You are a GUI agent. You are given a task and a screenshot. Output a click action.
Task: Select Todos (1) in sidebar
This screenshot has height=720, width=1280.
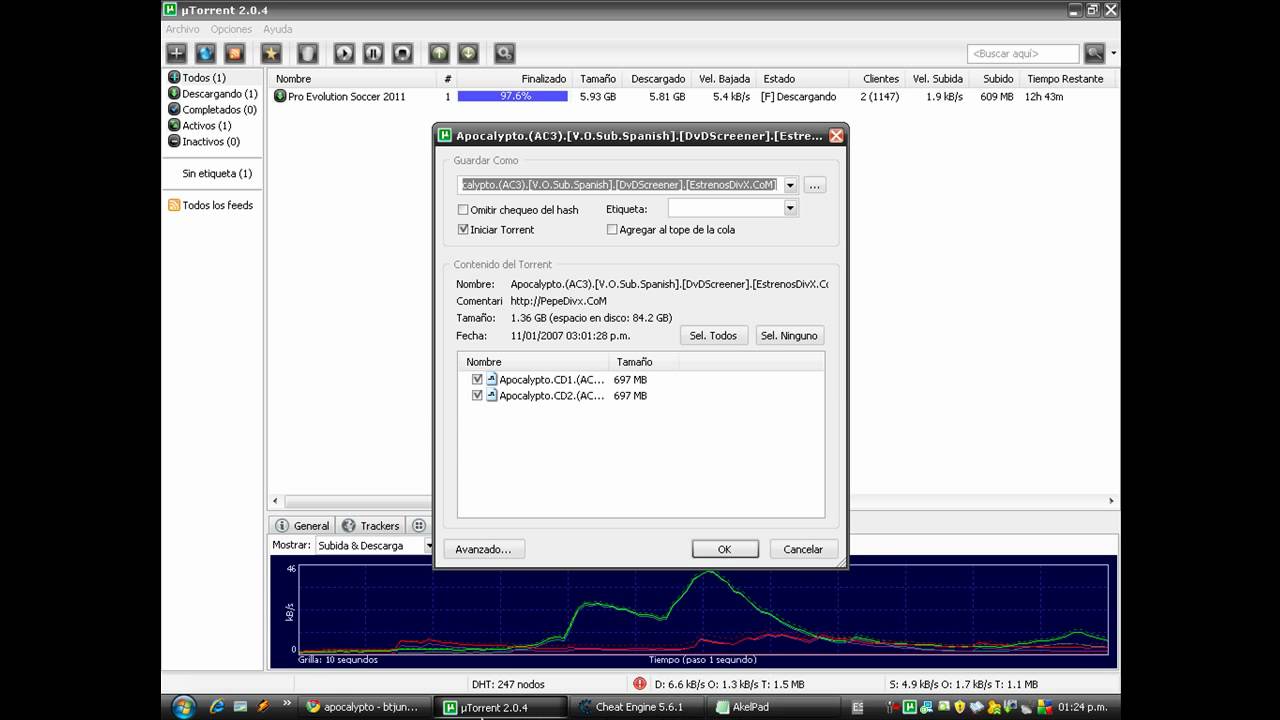[x=197, y=78]
